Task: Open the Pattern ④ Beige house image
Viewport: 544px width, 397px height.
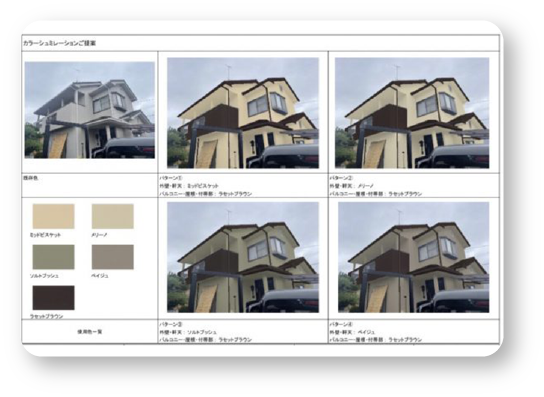Action: pyautogui.click(x=414, y=257)
